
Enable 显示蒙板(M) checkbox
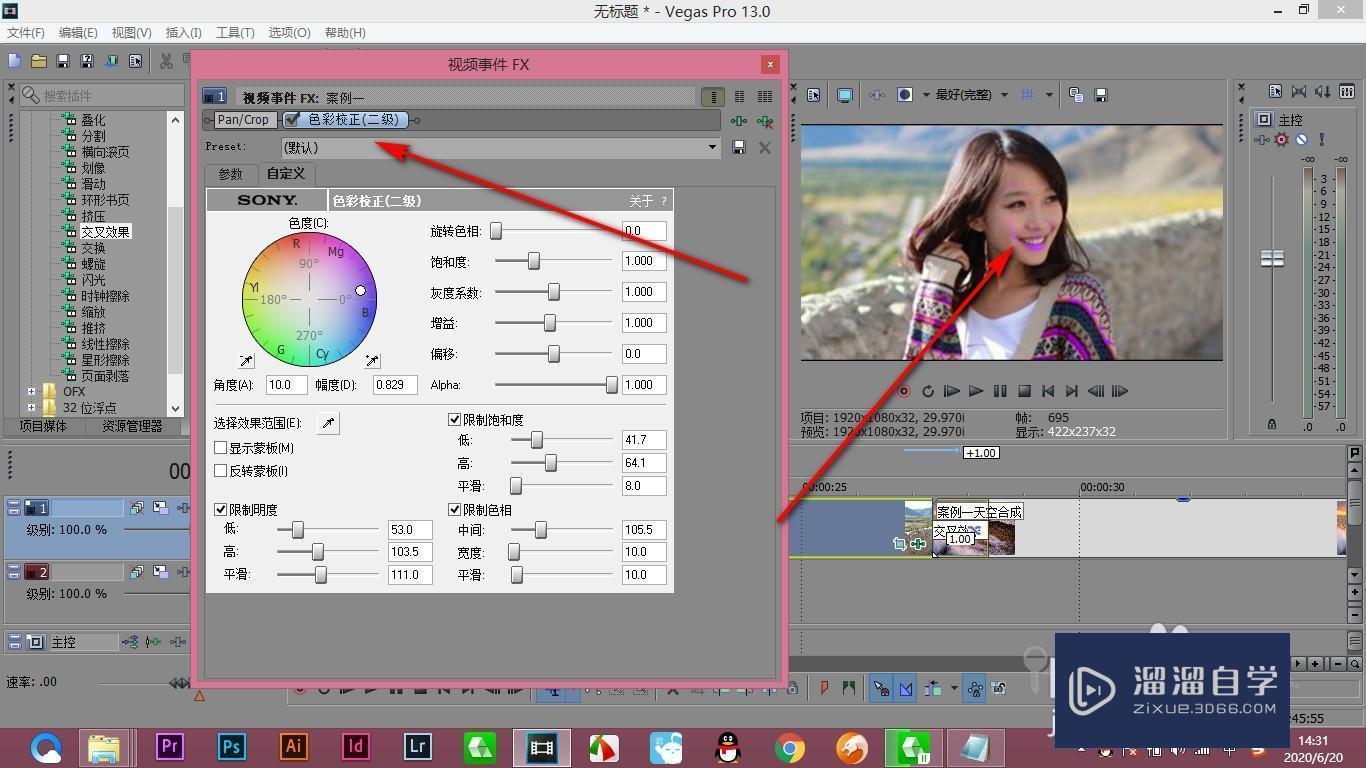click(221, 448)
